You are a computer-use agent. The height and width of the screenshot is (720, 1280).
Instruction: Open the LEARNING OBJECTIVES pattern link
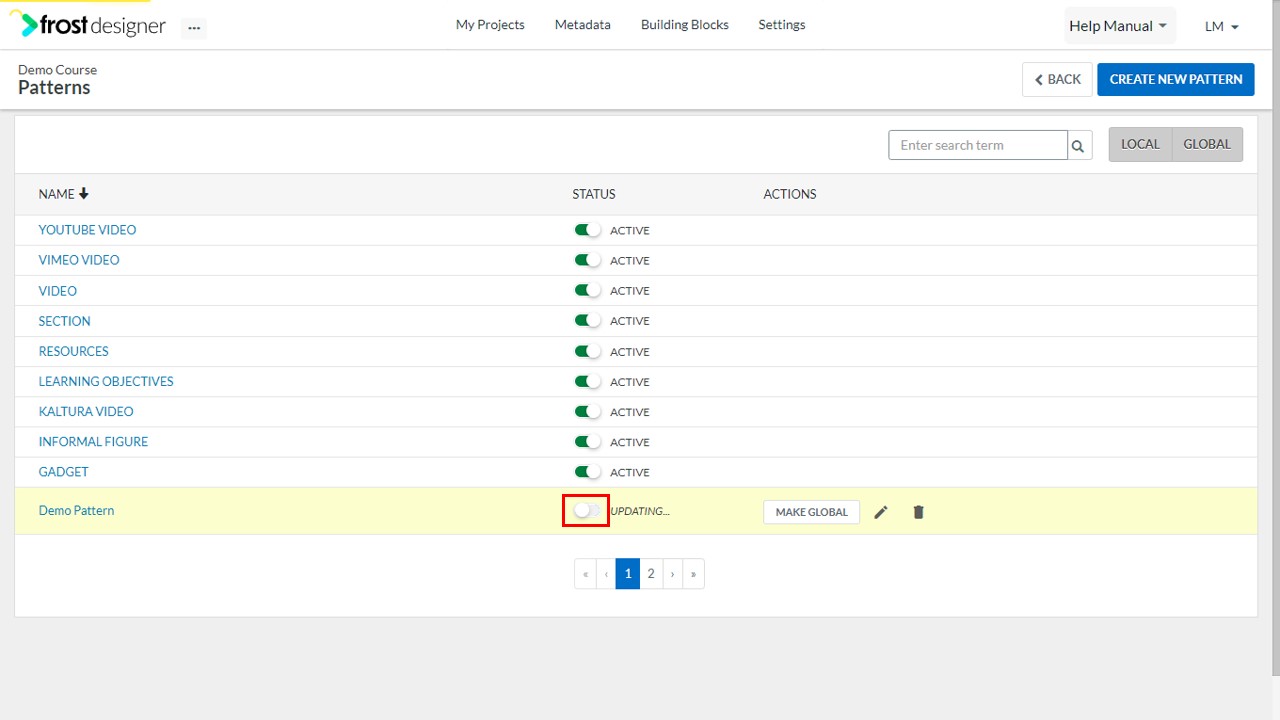[x=106, y=381]
